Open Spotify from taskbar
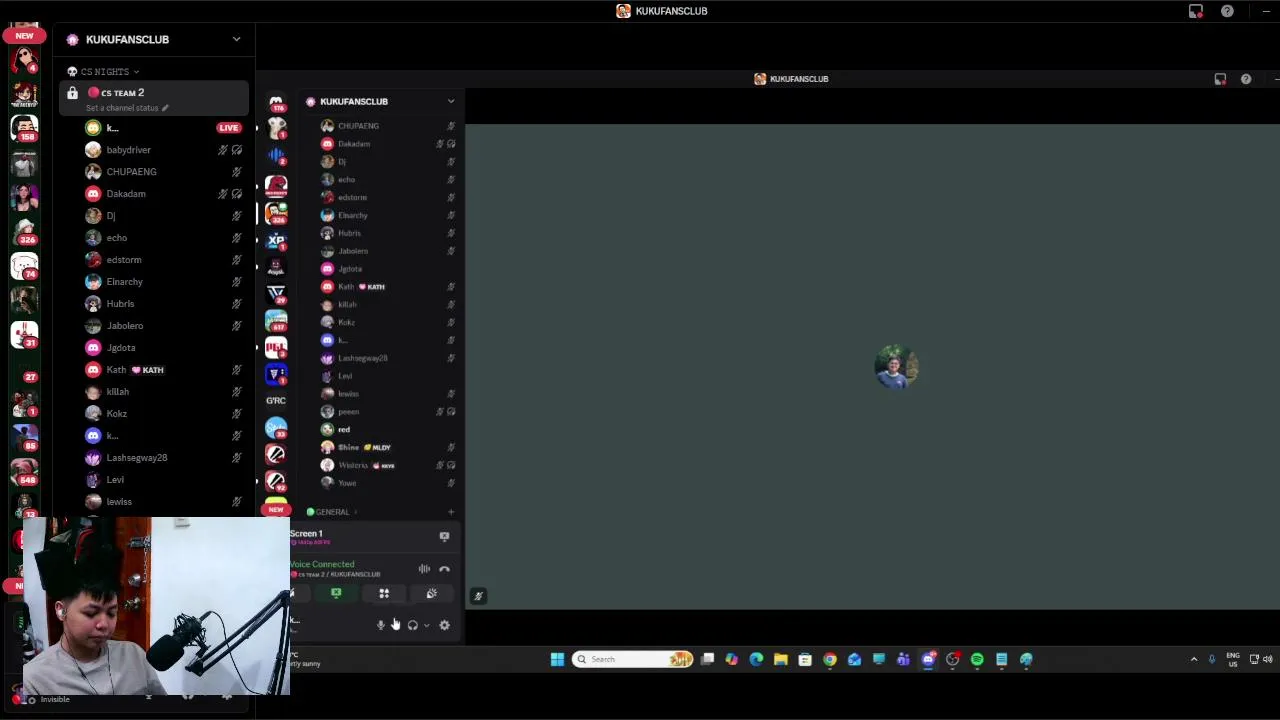 pyautogui.click(x=977, y=659)
